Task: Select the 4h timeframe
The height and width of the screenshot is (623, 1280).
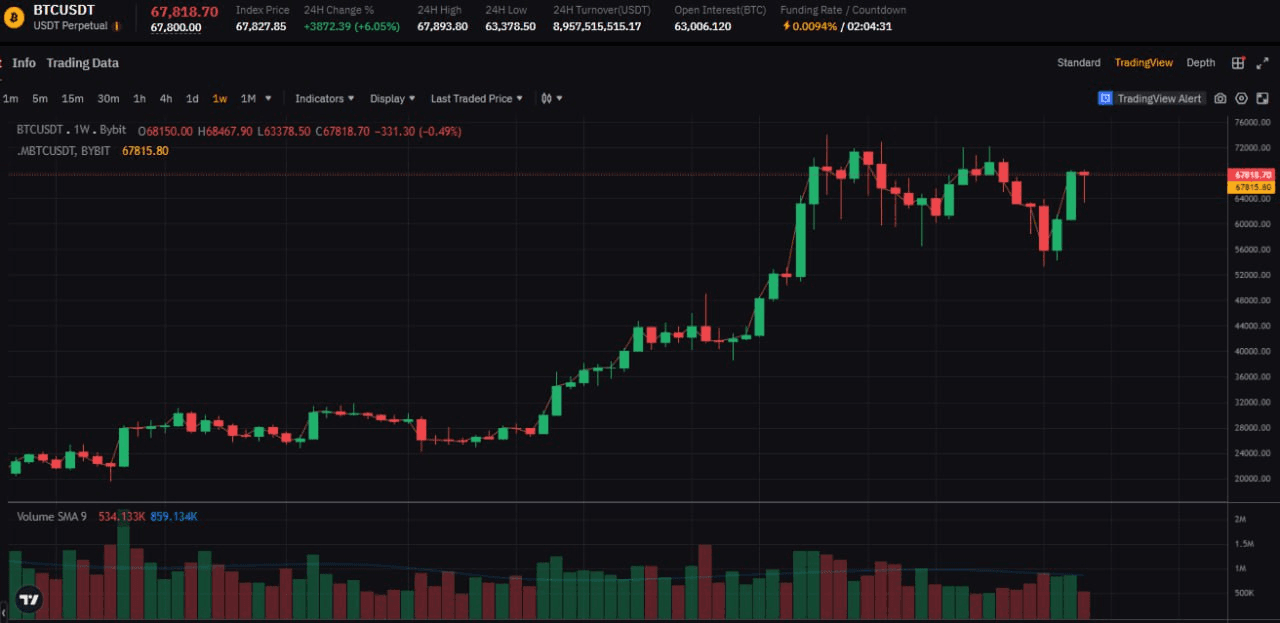Action: 166,99
